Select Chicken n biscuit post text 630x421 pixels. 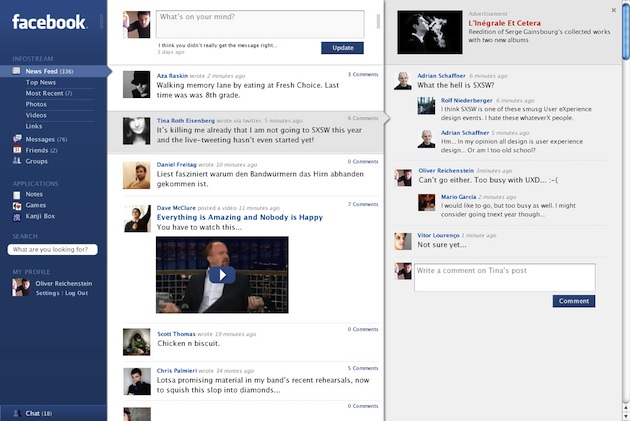(x=188, y=343)
